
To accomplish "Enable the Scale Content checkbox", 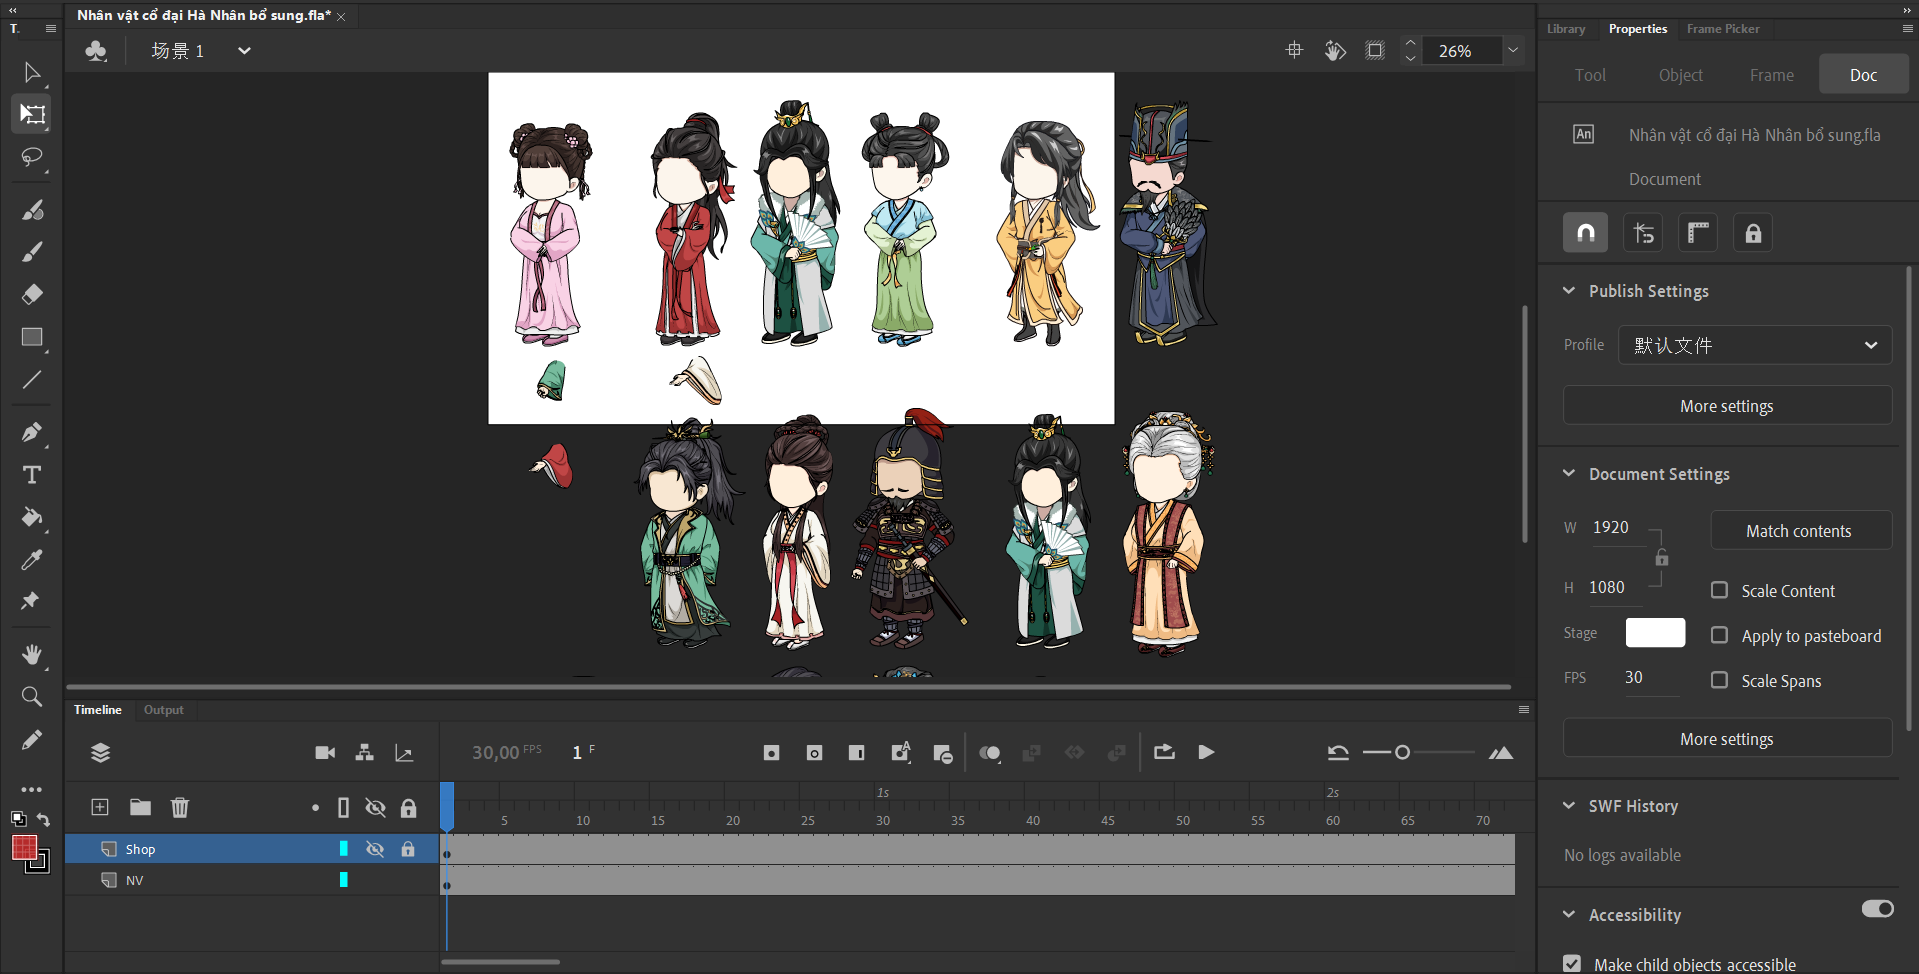I will 1719,590.
